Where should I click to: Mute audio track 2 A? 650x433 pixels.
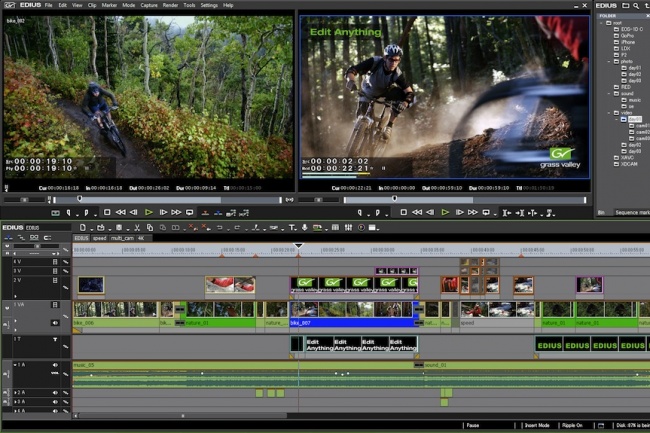coord(55,392)
